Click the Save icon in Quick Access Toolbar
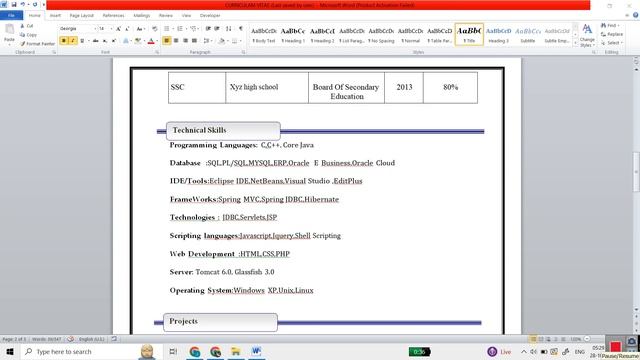 13,4
